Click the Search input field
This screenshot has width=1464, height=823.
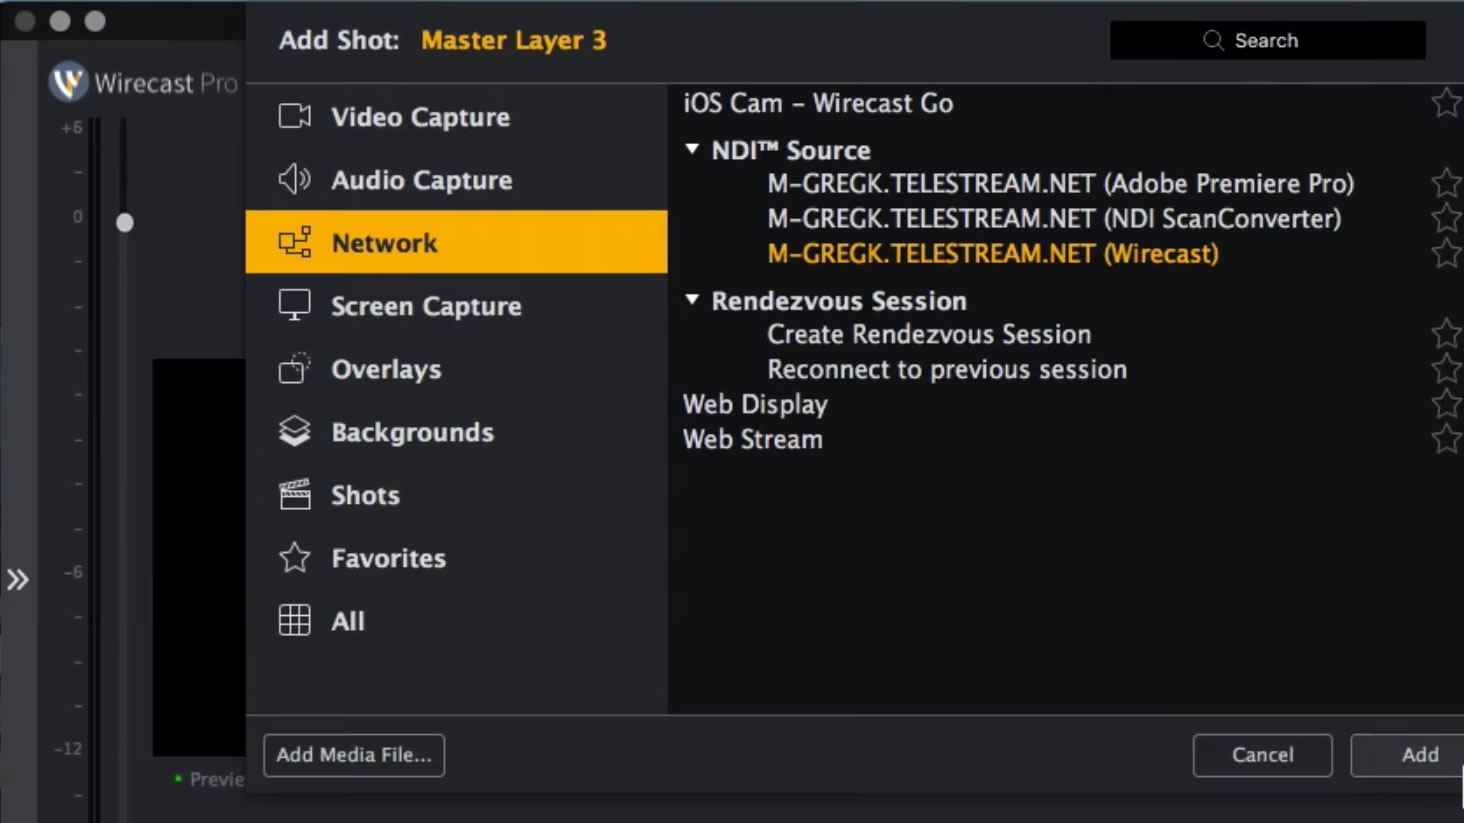pyautogui.click(x=1267, y=40)
